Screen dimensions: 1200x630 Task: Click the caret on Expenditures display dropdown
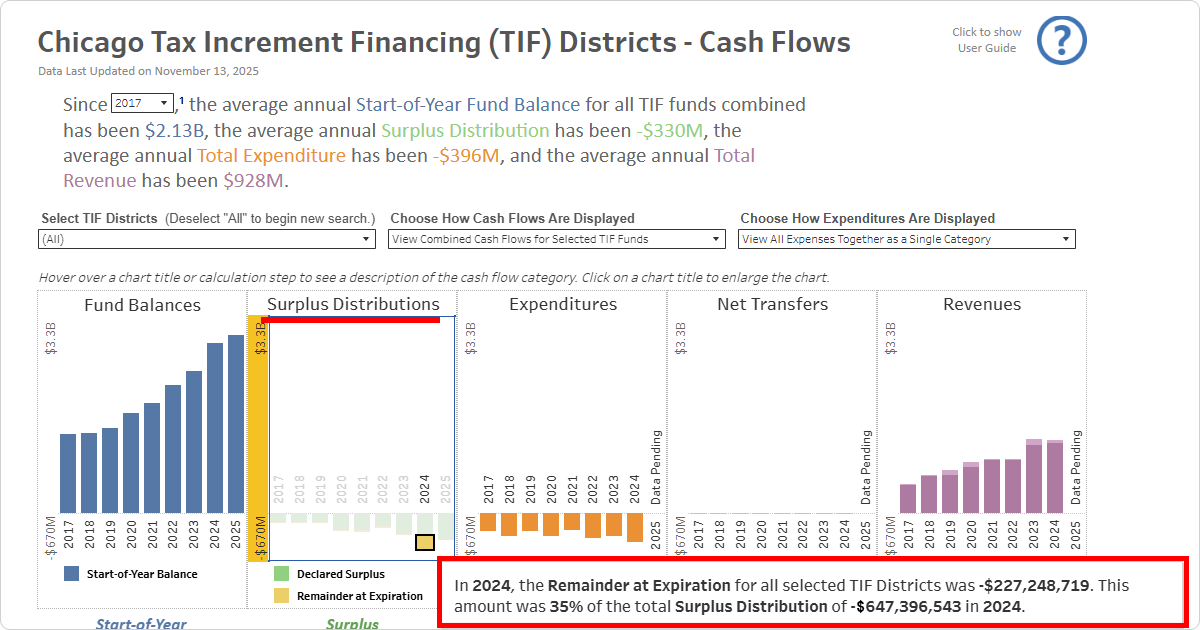click(1066, 238)
